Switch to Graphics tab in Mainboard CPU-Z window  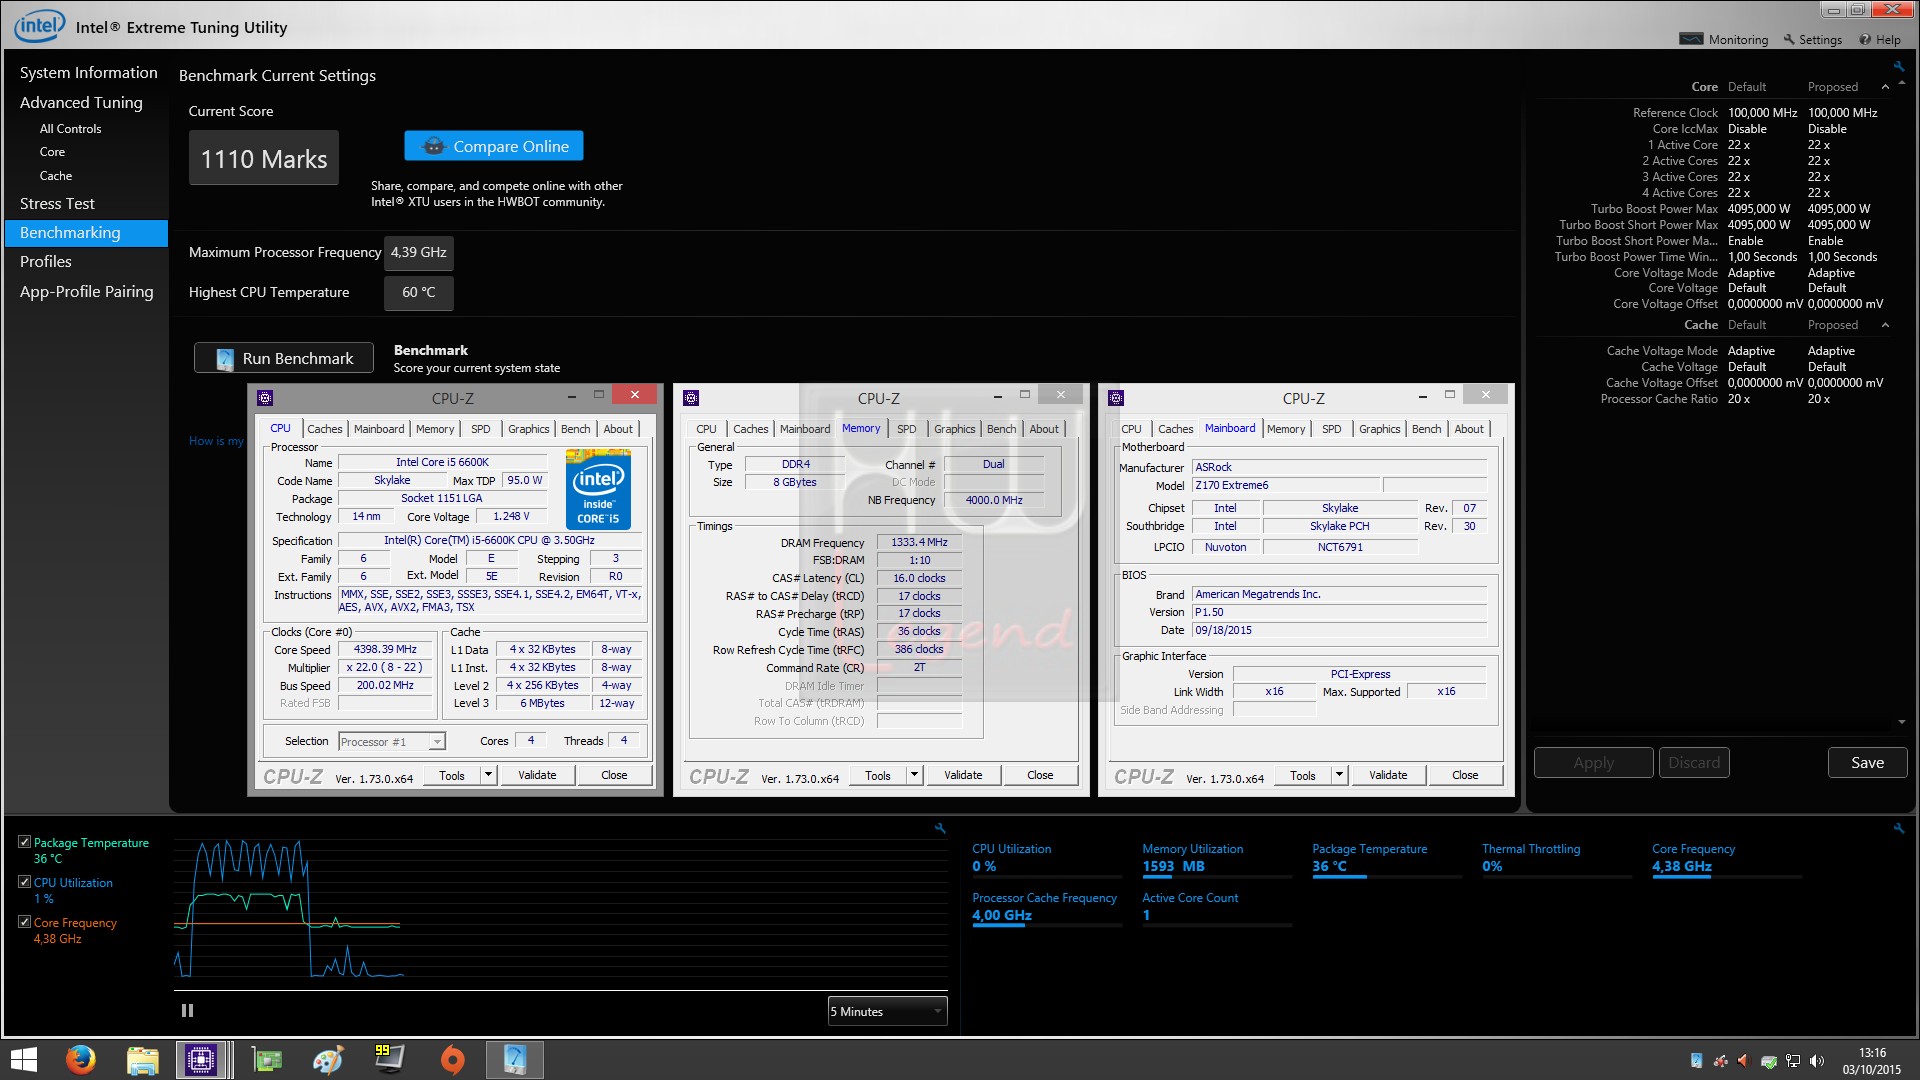click(1380, 429)
